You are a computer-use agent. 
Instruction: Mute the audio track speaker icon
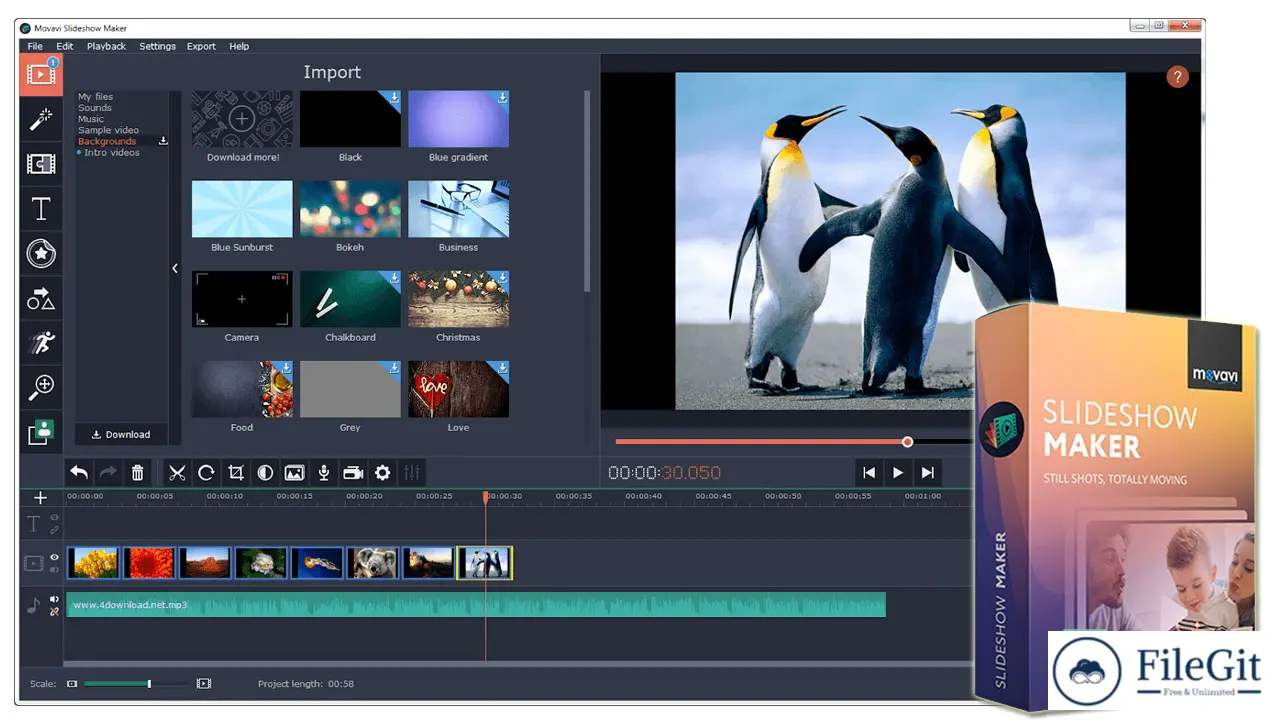[x=54, y=599]
